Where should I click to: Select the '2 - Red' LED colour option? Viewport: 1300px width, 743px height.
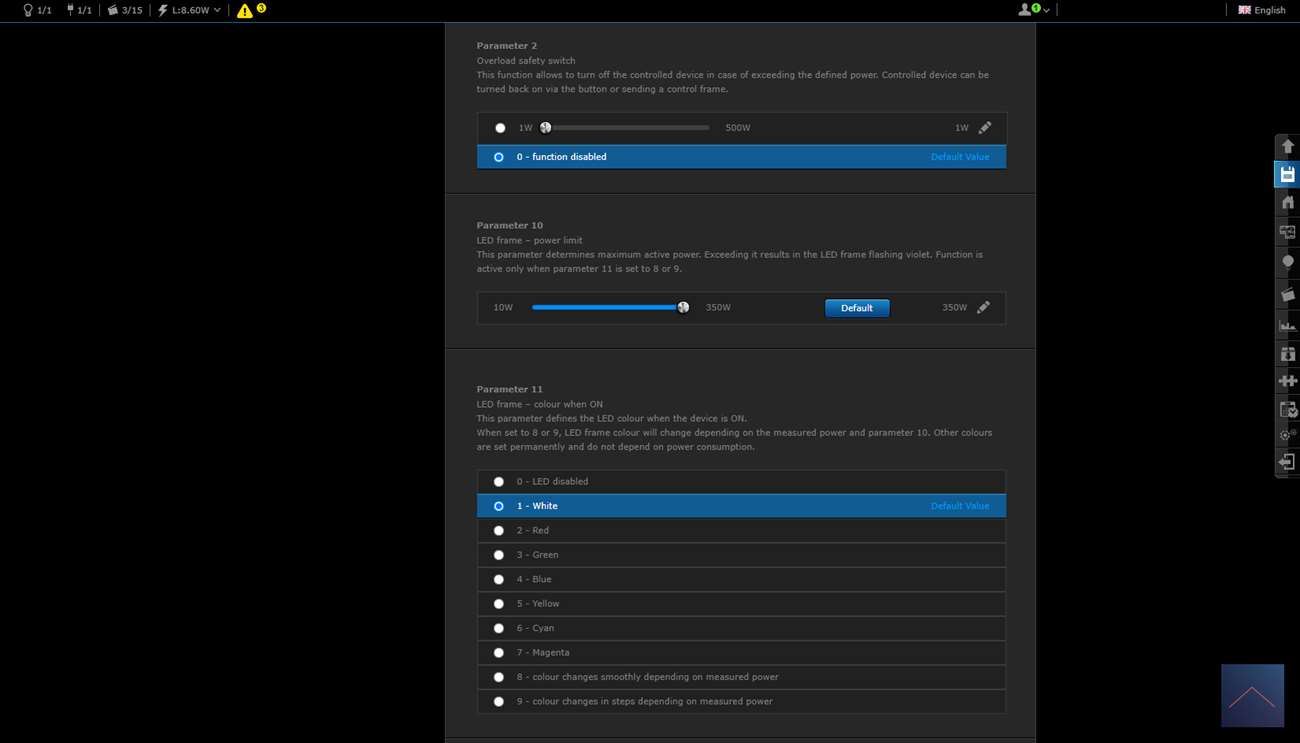(x=499, y=531)
